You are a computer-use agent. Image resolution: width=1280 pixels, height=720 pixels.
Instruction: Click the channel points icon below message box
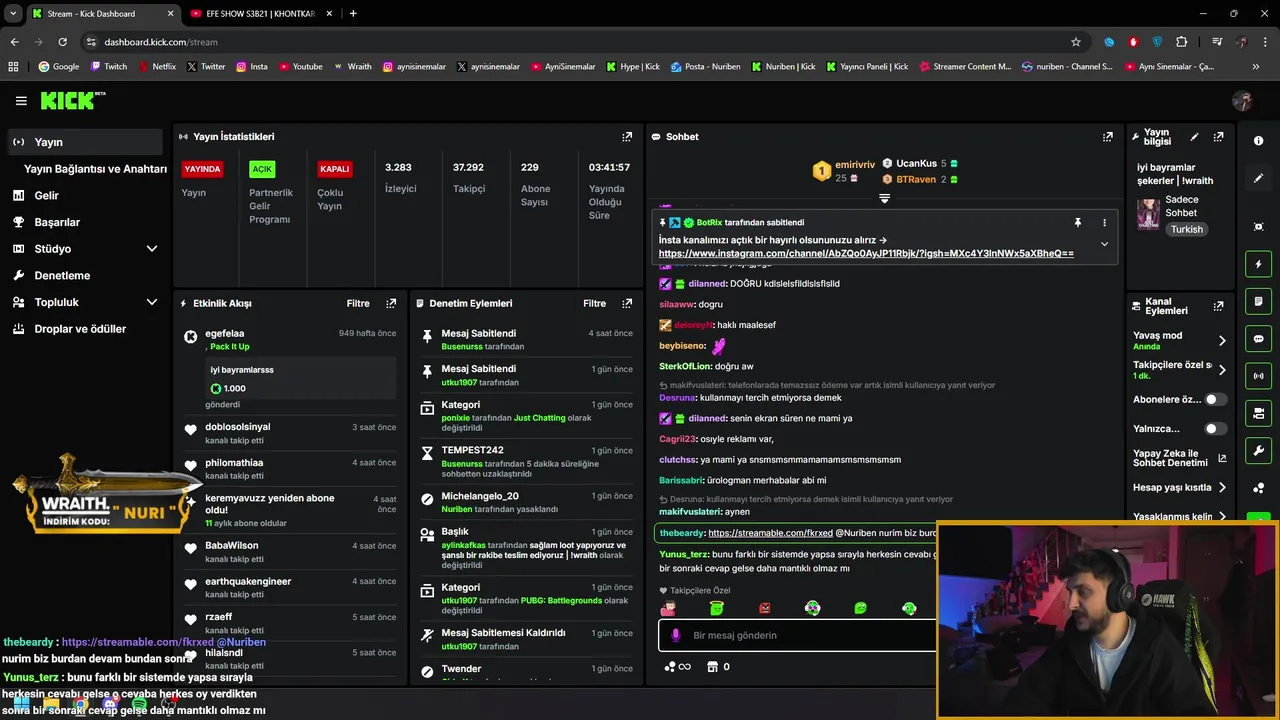(x=679, y=667)
